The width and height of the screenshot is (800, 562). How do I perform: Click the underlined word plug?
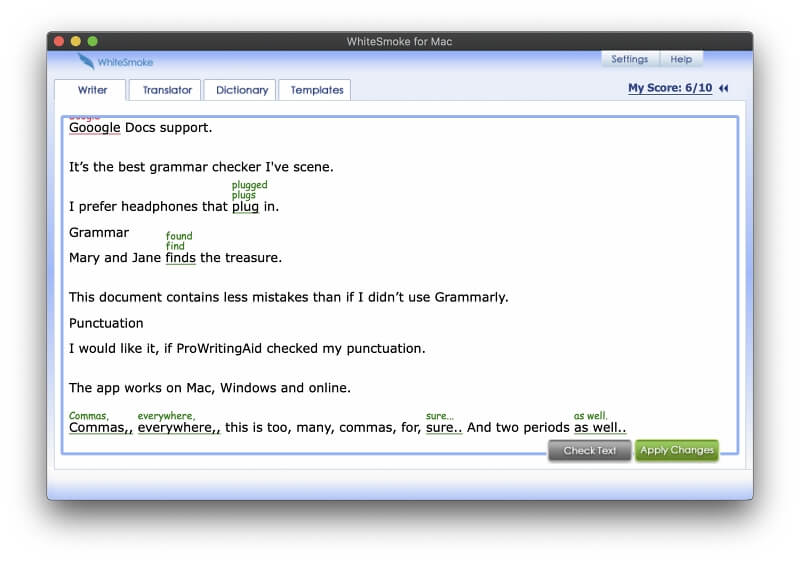coord(245,207)
